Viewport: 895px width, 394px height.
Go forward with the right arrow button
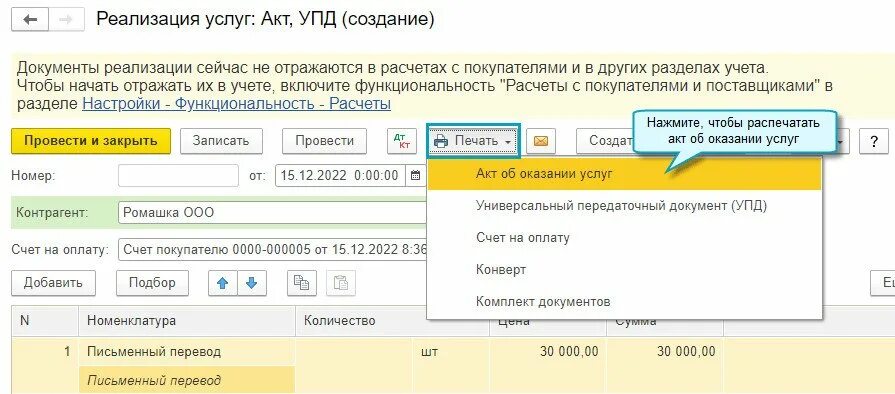66,20
